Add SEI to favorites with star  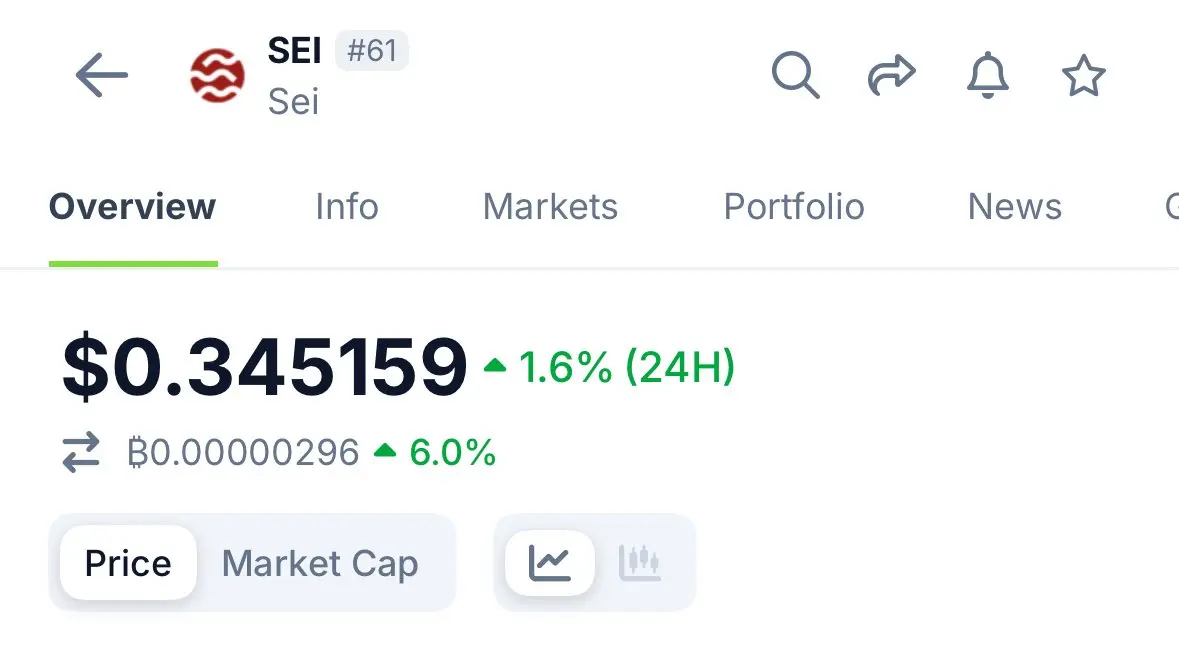click(1084, 75)
